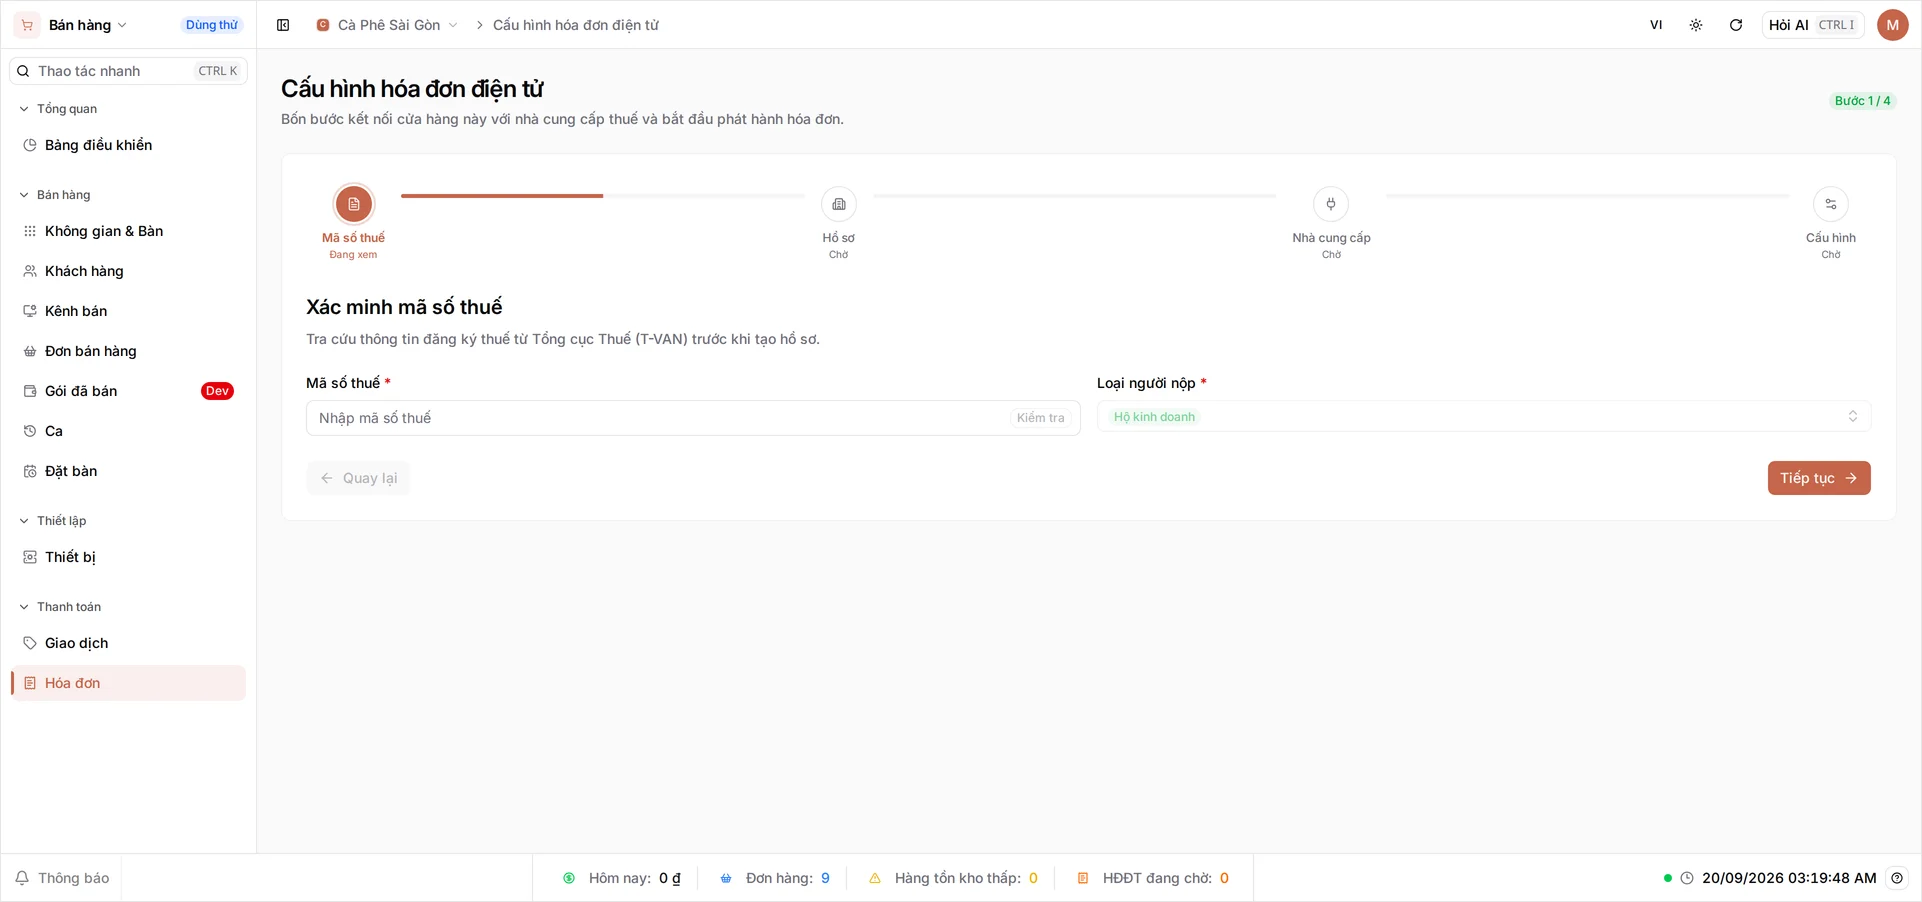The image size is (1922, 902).
Task: Click the refresh icon in header
Action: [x=1736, y=25]
